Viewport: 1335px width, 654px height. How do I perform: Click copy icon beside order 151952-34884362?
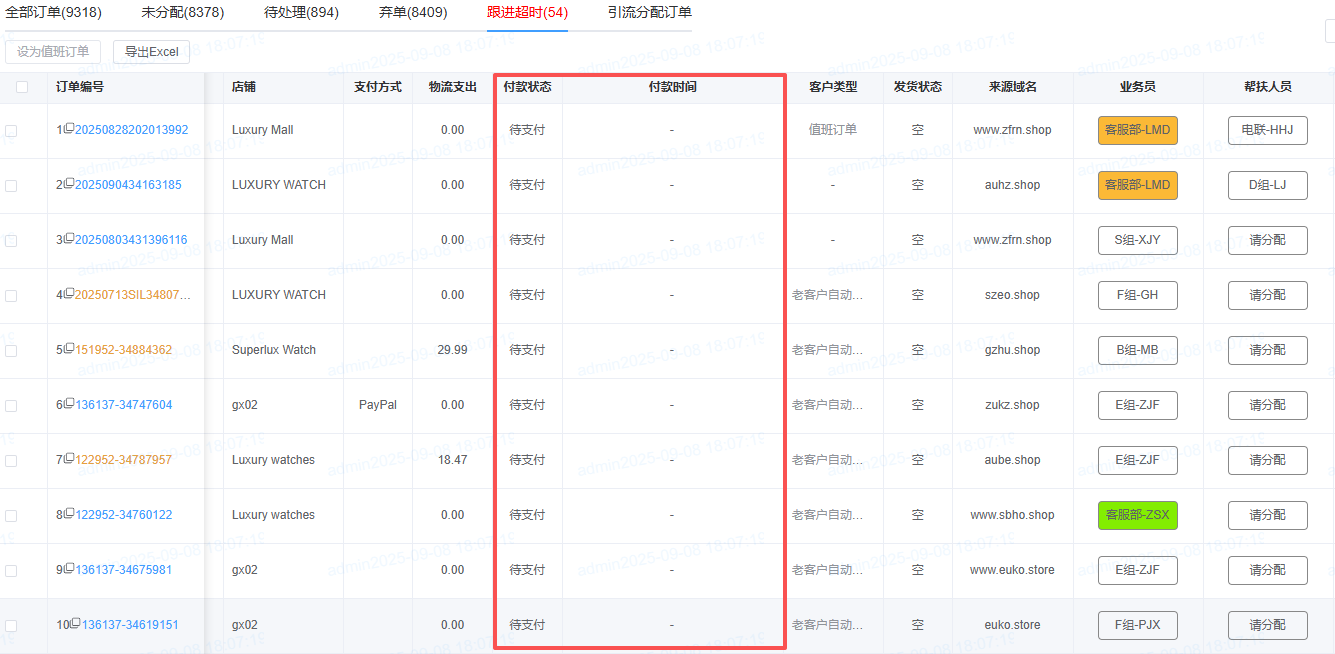coord(69,349)
